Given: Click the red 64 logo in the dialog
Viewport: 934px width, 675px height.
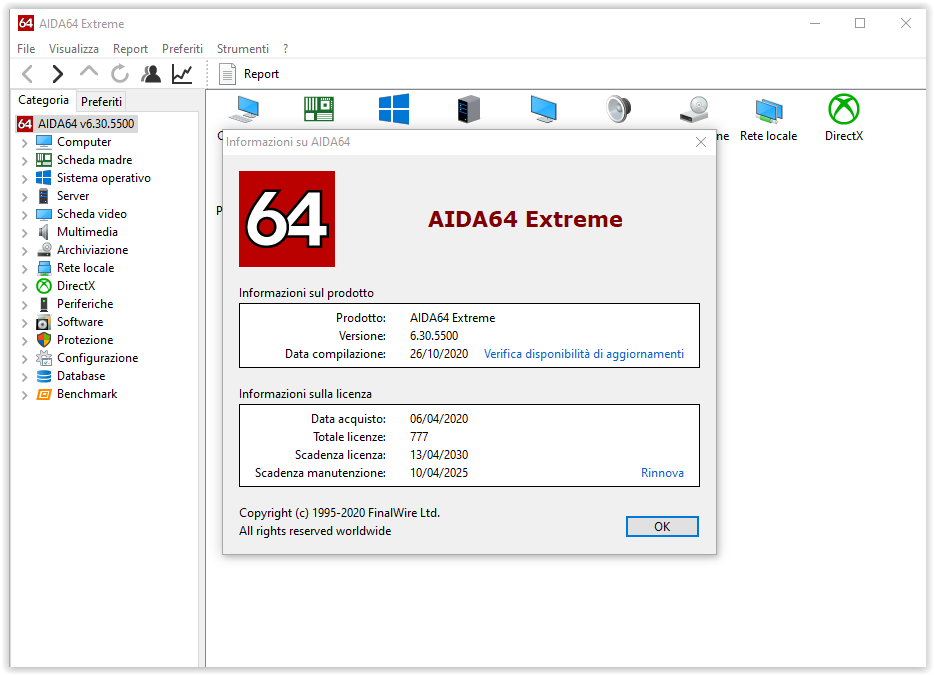Looking at the screenshot, I should click(287, 219).
